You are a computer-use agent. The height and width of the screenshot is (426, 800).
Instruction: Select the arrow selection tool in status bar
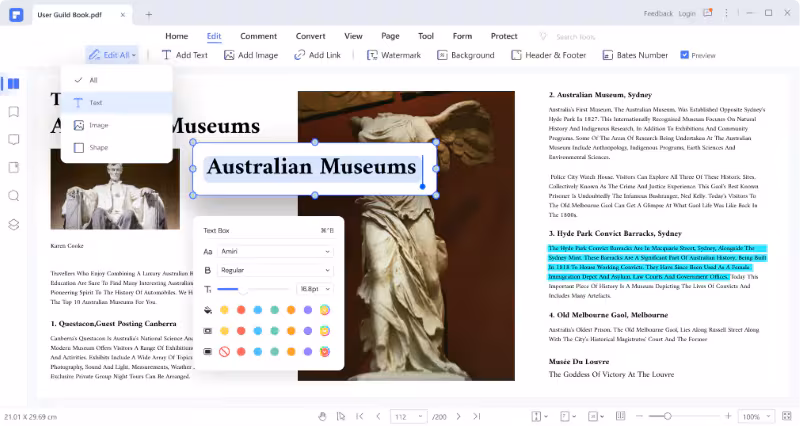(x=341, y=416)
